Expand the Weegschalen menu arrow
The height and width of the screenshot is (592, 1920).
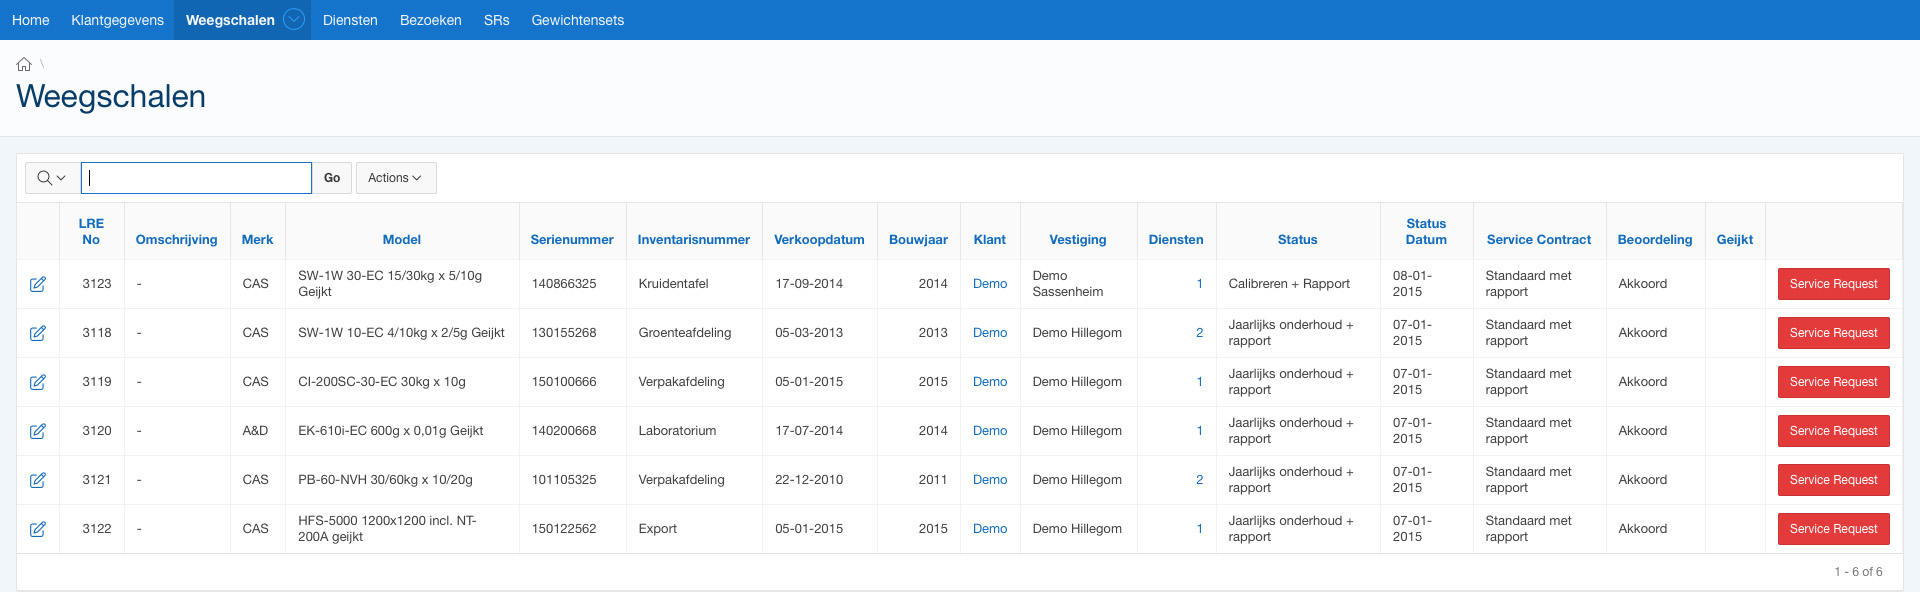pos(294,19)
